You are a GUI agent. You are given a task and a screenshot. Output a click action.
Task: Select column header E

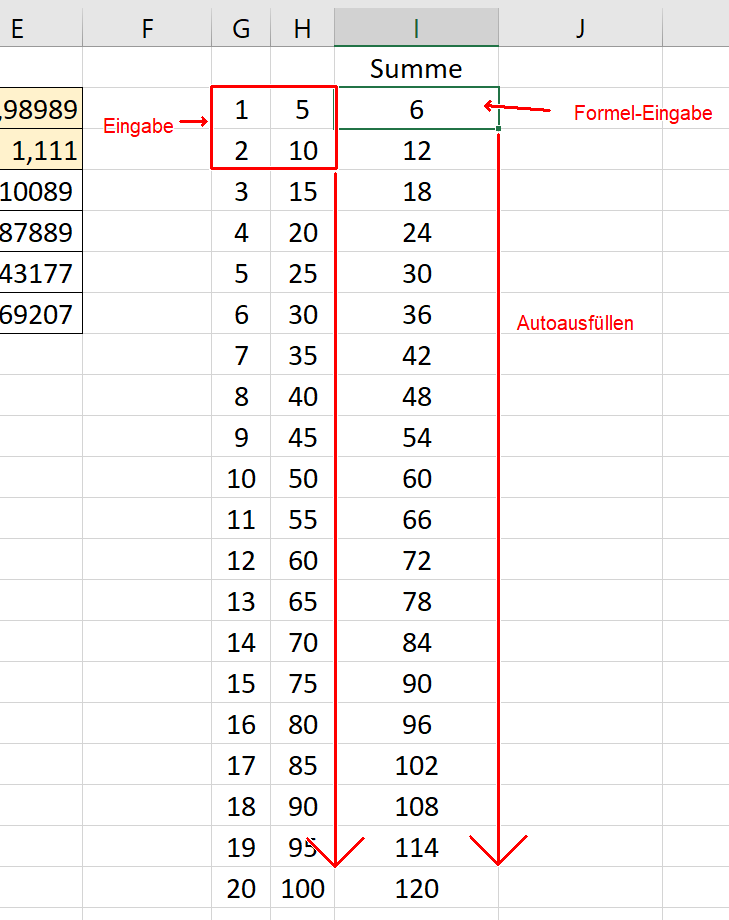click(x=41, y=28)
